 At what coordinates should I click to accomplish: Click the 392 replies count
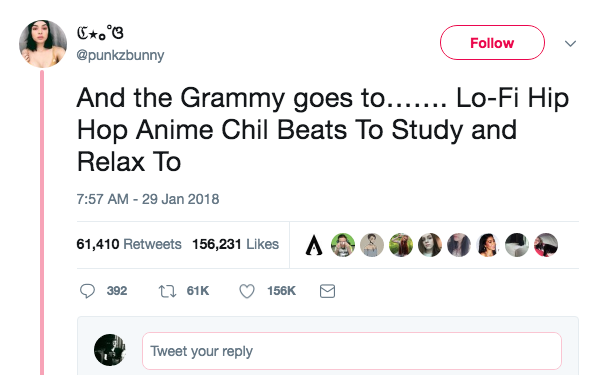click(x=117, y=291)
